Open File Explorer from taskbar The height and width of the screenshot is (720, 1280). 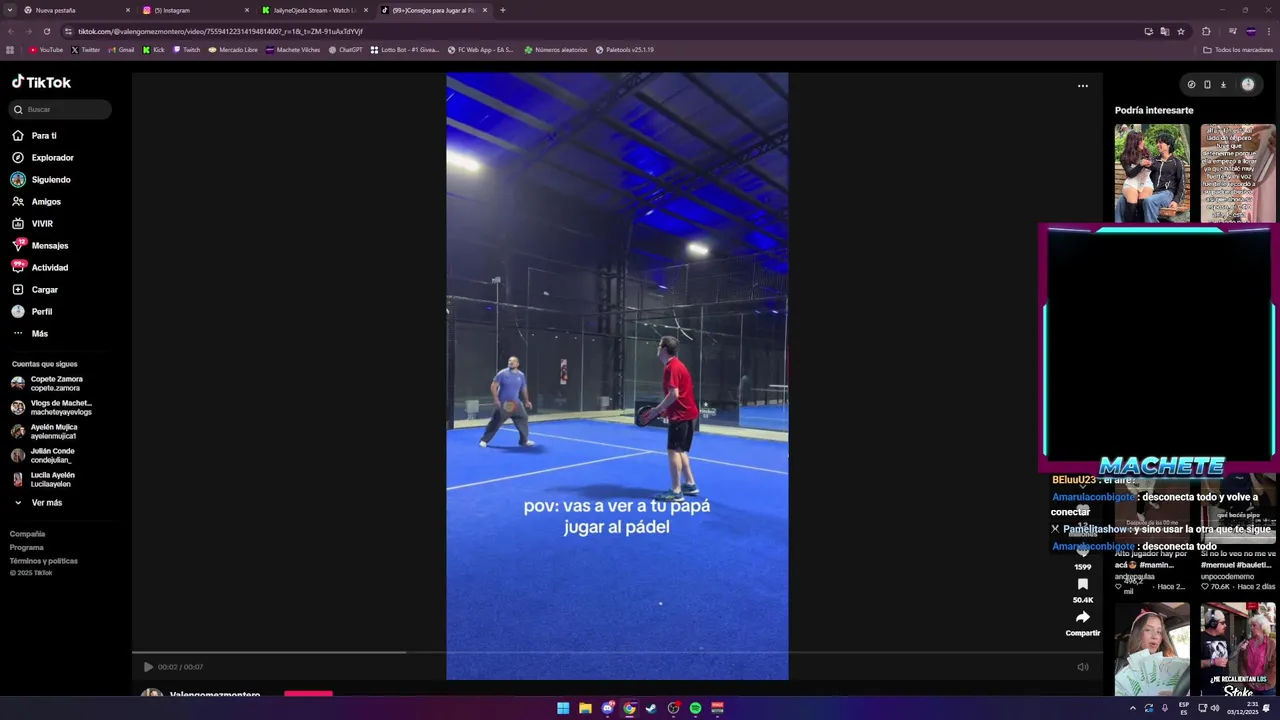[x=585, y=708]
